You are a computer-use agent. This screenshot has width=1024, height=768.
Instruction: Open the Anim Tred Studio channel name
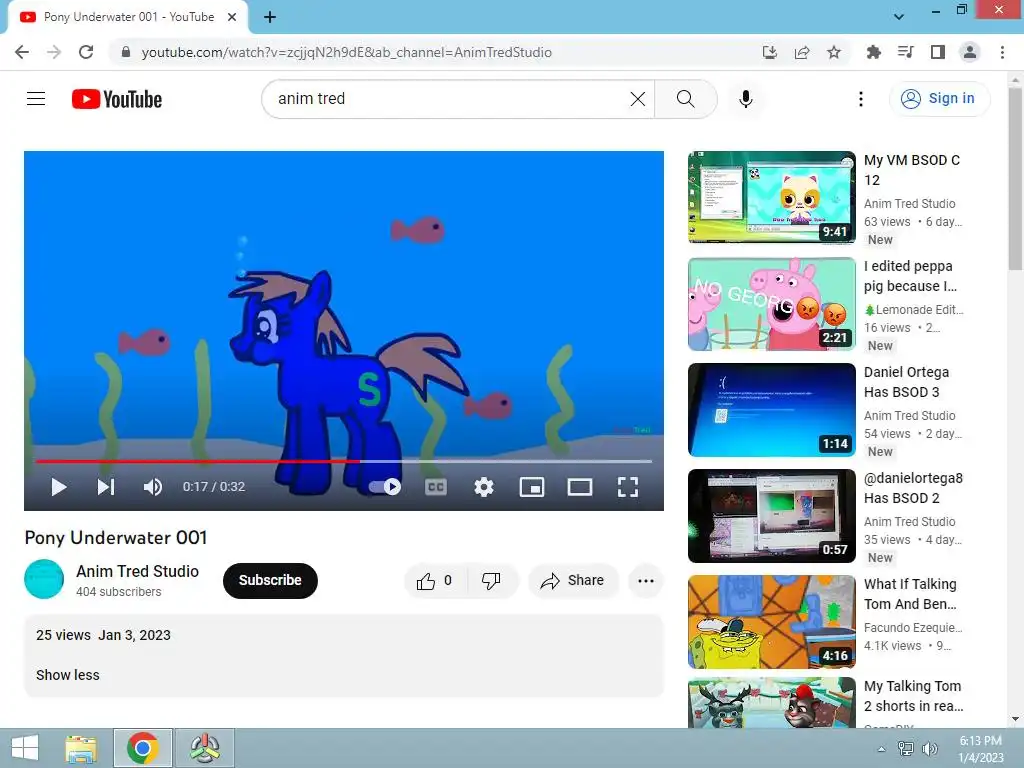[137, 571]
